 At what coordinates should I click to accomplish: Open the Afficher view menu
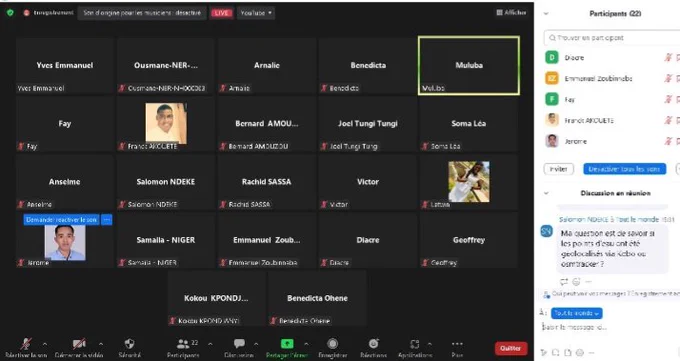(x=511, y=13)
